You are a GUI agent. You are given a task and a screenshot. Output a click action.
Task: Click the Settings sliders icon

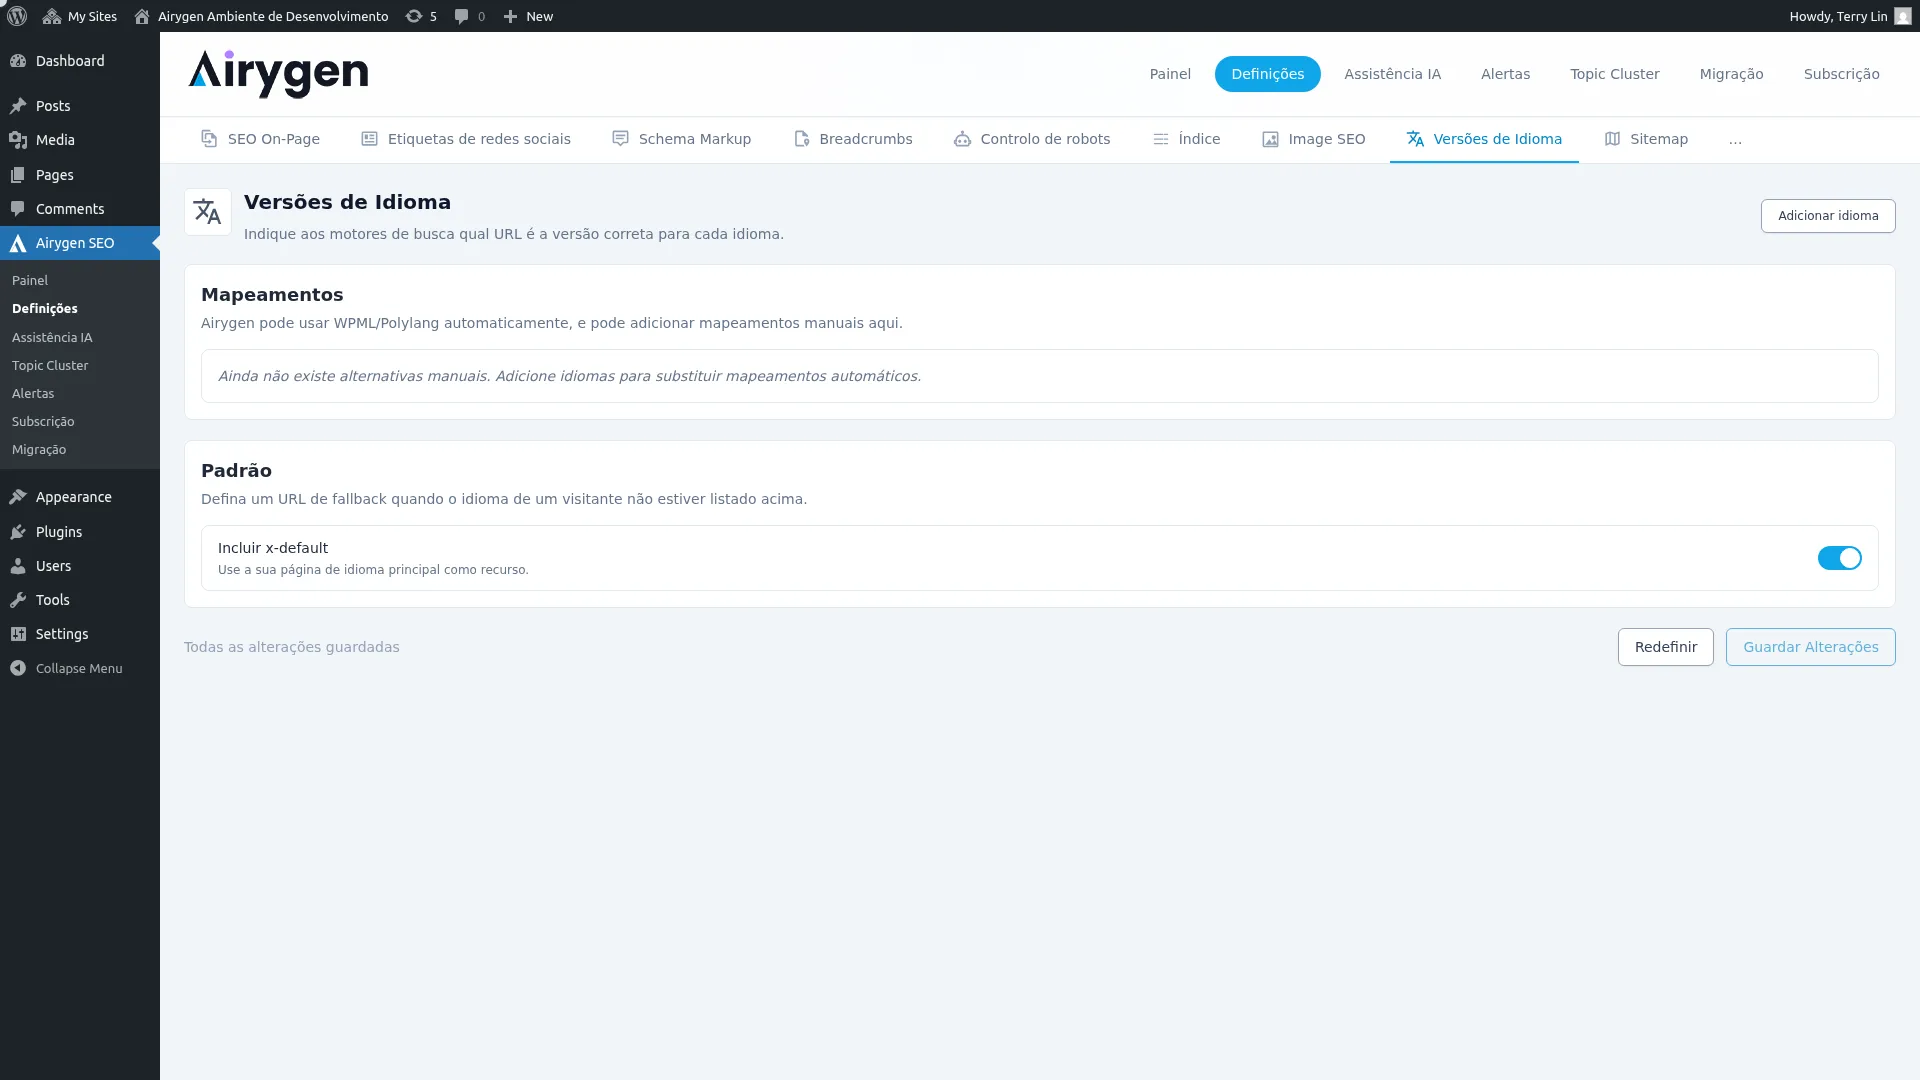[x=18, y=634]
